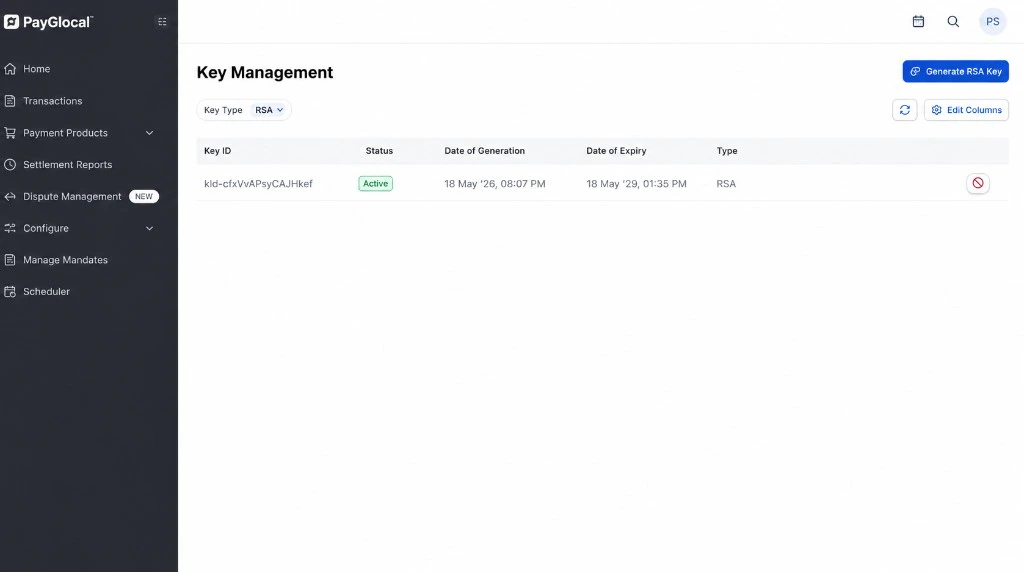
Task: Click the Dispute Management arrow icon
Action: coord(10,197)
